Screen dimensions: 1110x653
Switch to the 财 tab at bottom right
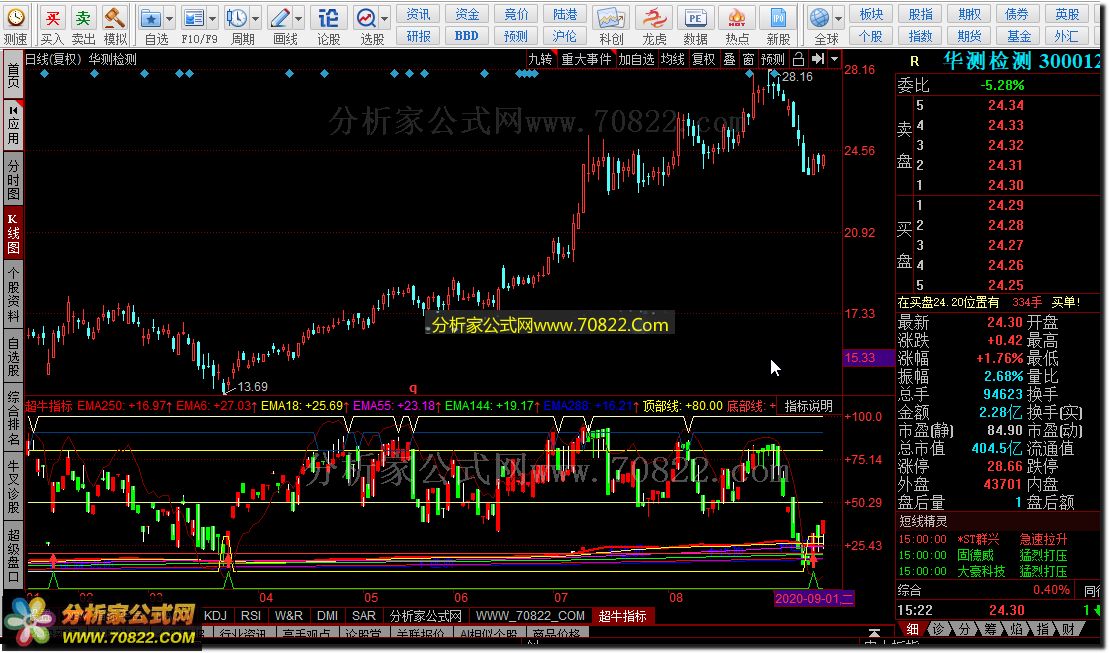1068,628
